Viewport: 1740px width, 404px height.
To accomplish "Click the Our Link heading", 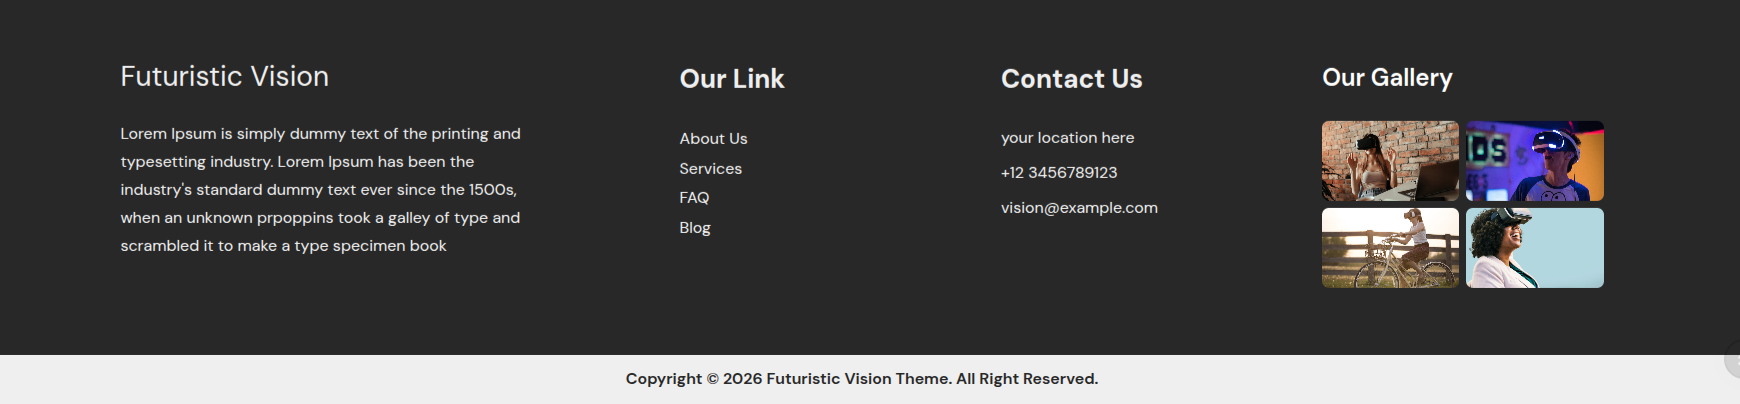I will point(732,79).
